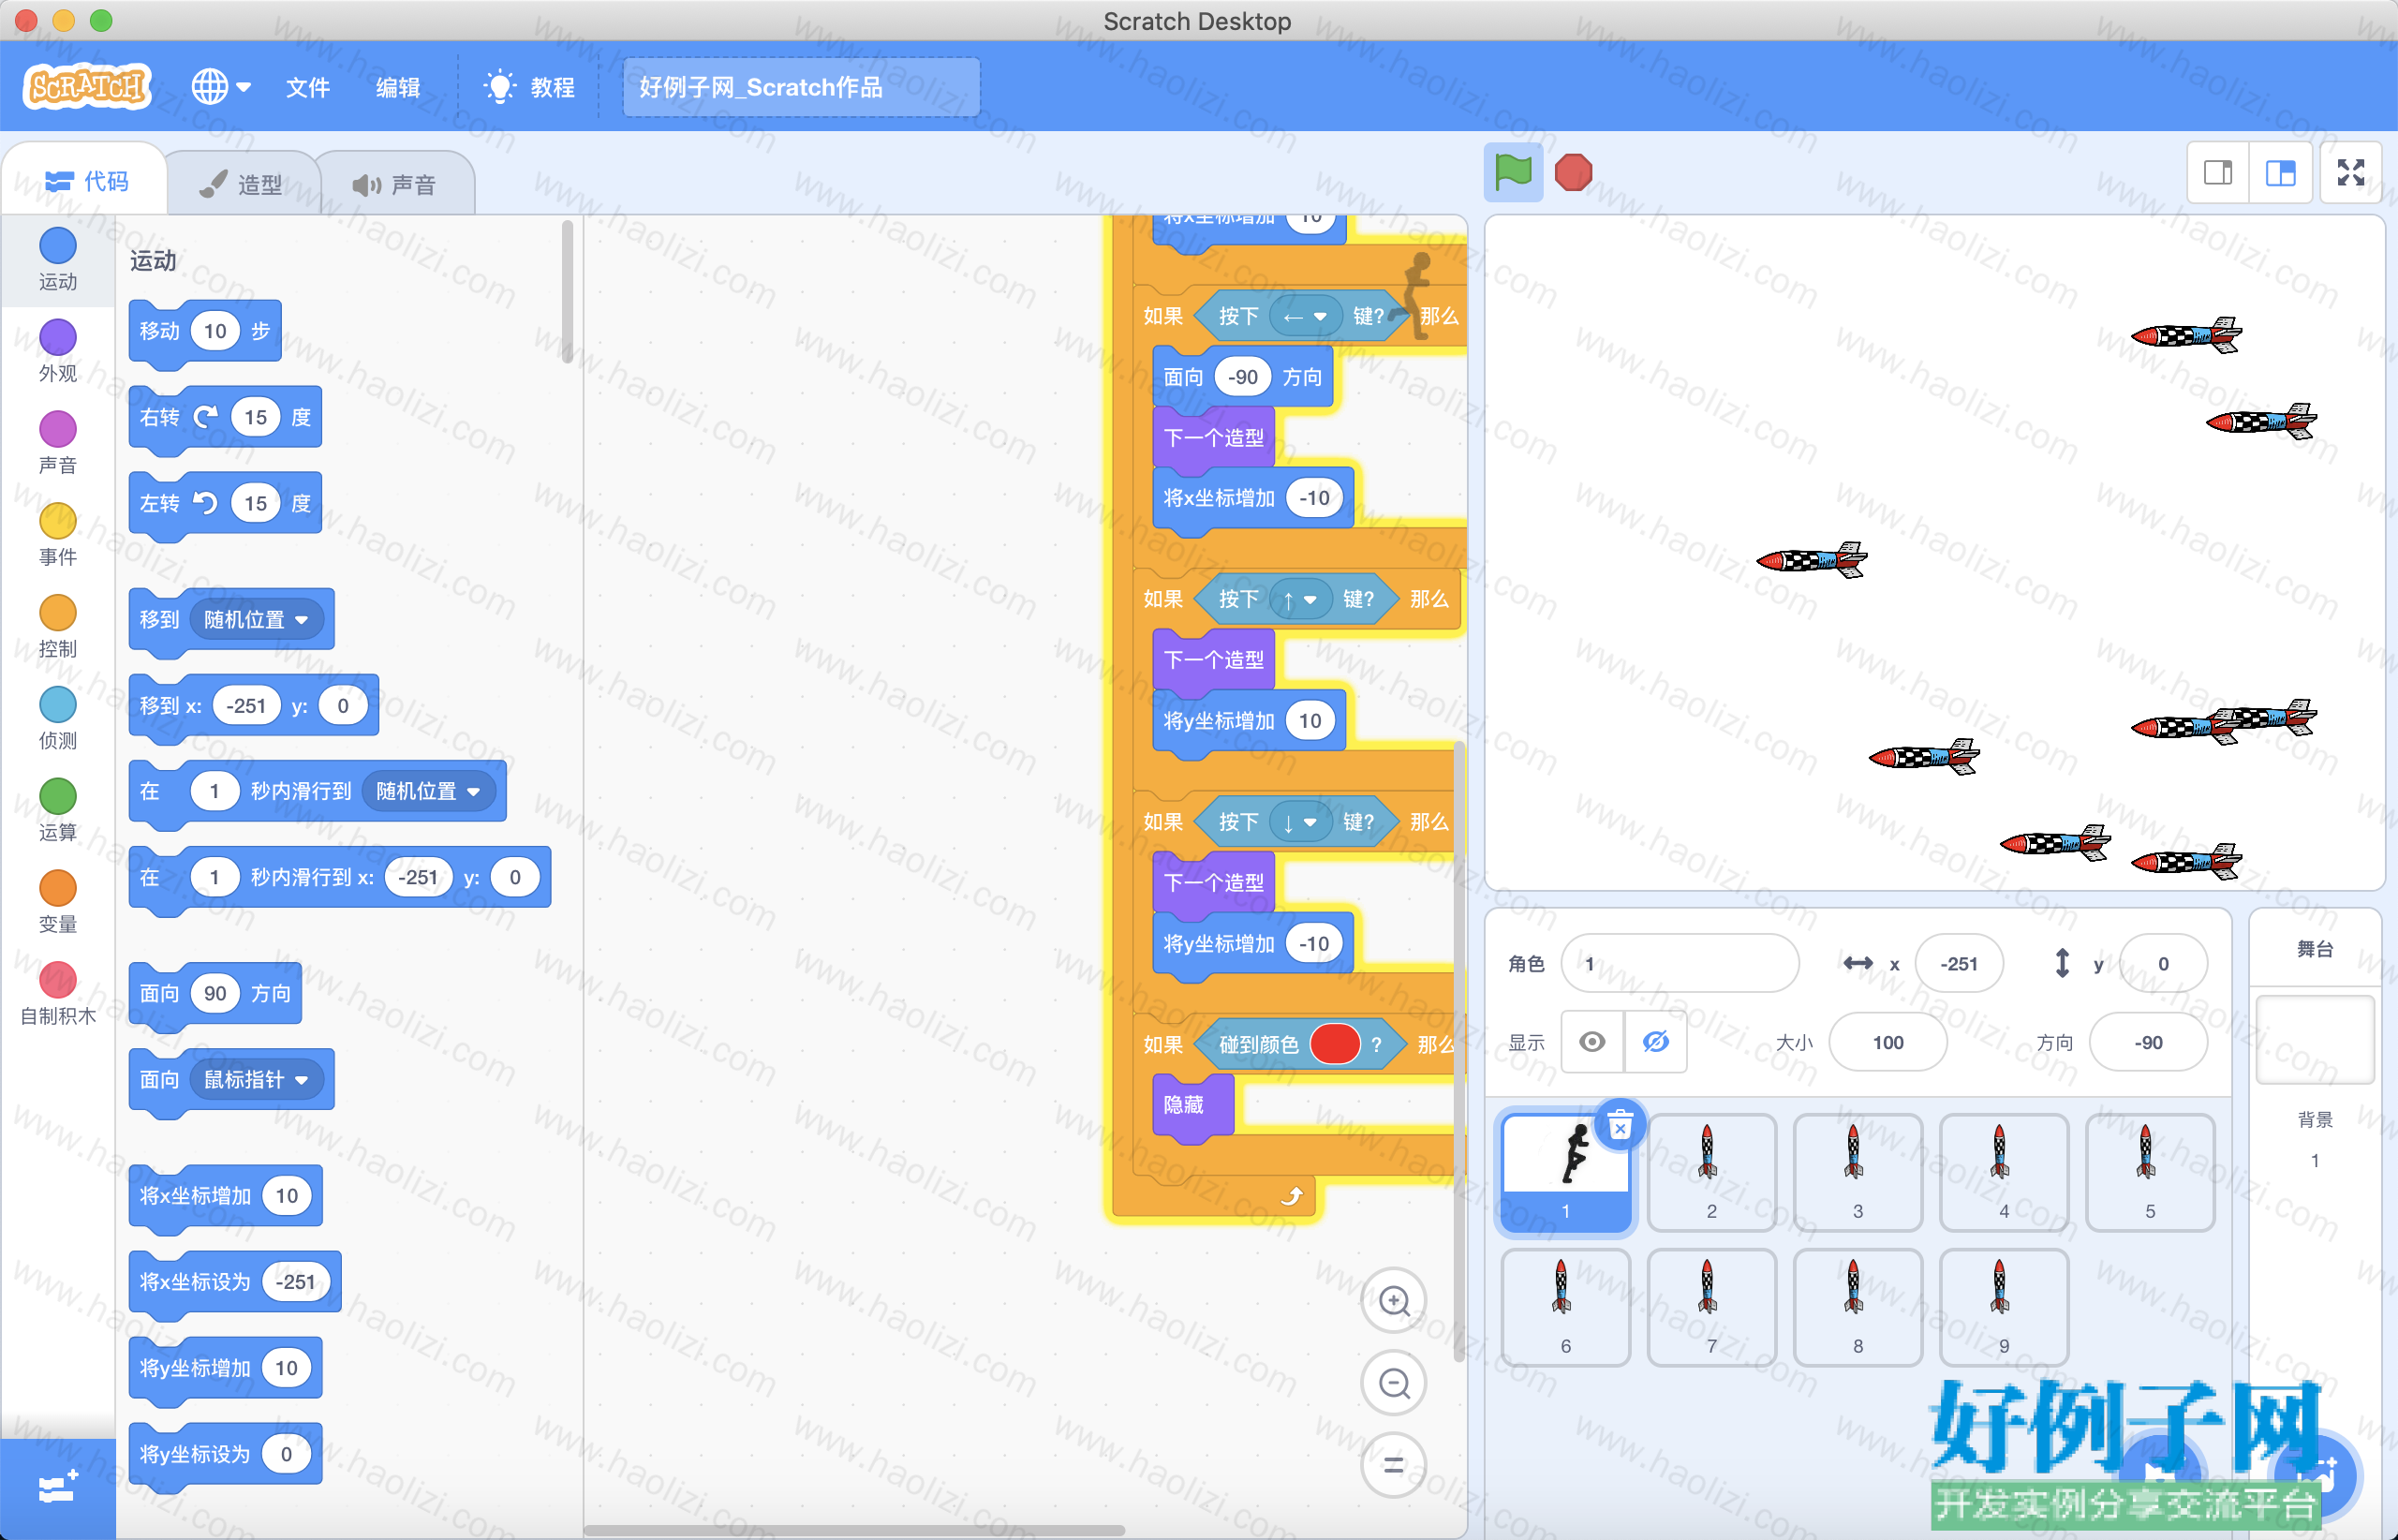Switch to the 代码 tab
The height and width of the screenshot is (1540, 2398).
point(86,181)
